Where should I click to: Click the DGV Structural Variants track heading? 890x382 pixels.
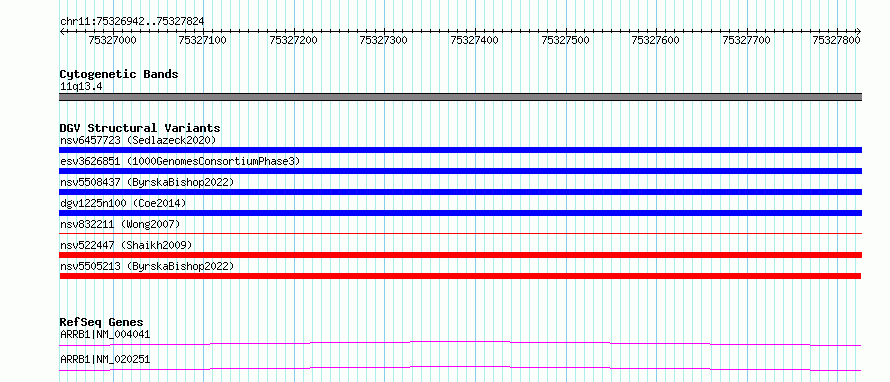click(x=140, y=128)
